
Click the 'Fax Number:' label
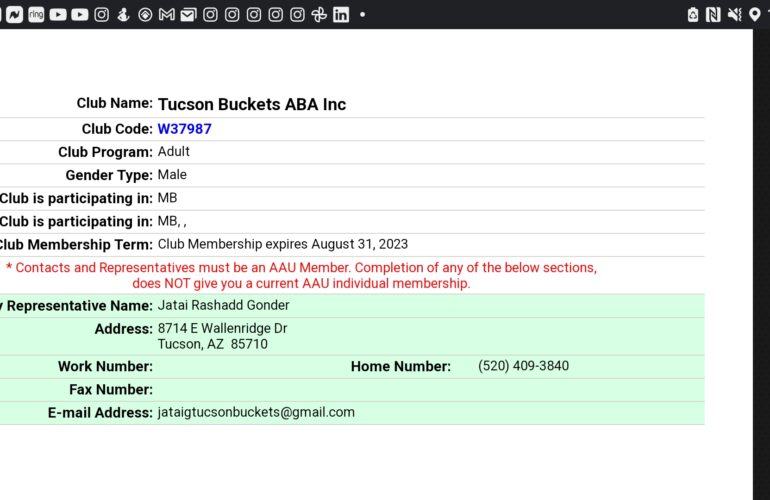111,389
